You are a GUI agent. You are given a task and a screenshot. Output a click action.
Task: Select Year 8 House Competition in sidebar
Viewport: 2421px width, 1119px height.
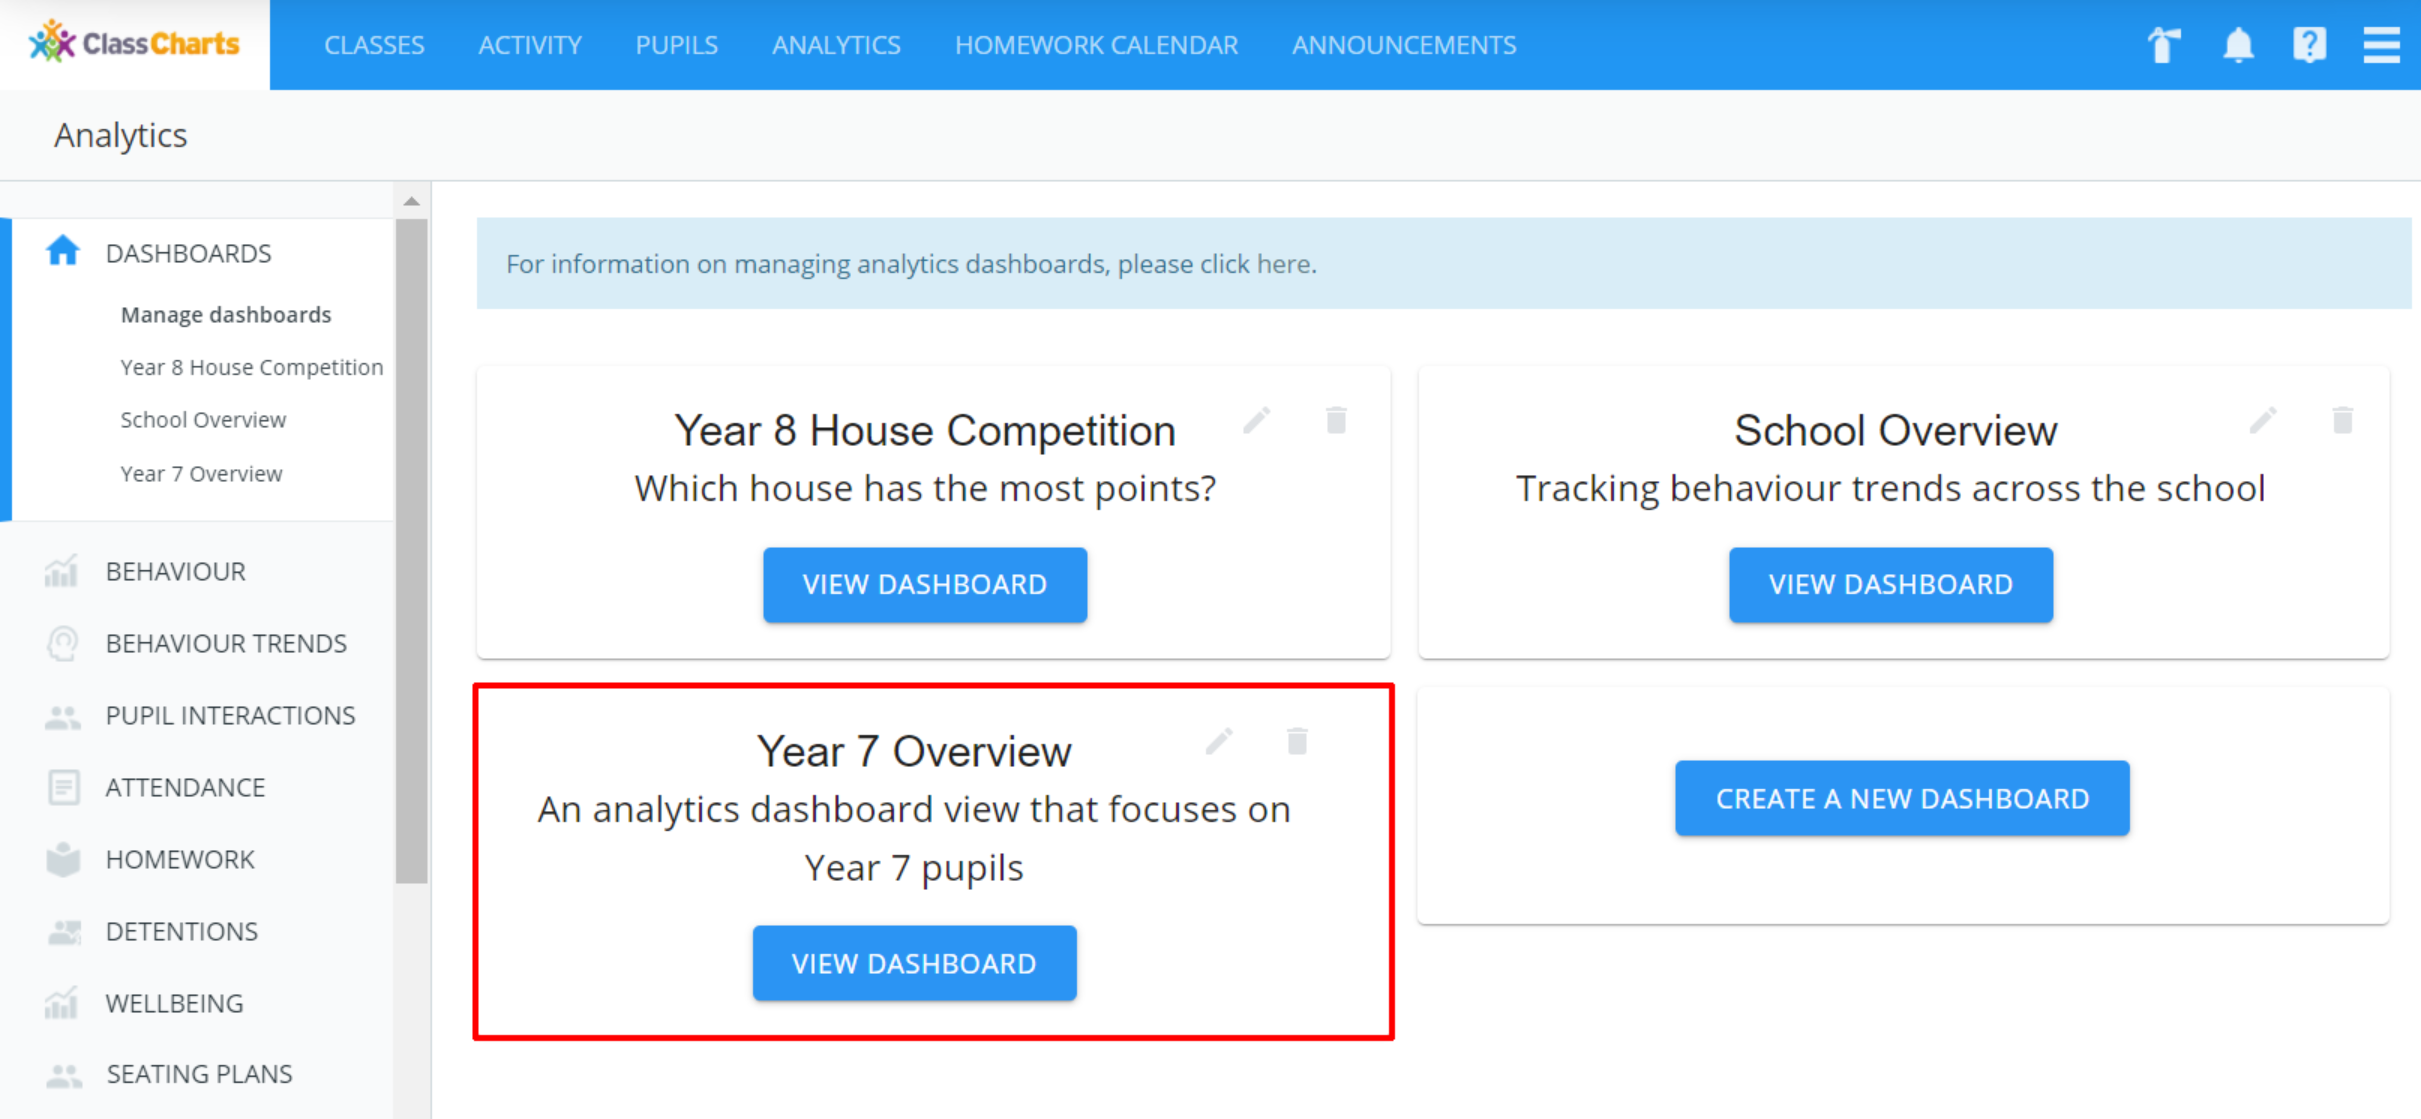[x=252, y=367]
